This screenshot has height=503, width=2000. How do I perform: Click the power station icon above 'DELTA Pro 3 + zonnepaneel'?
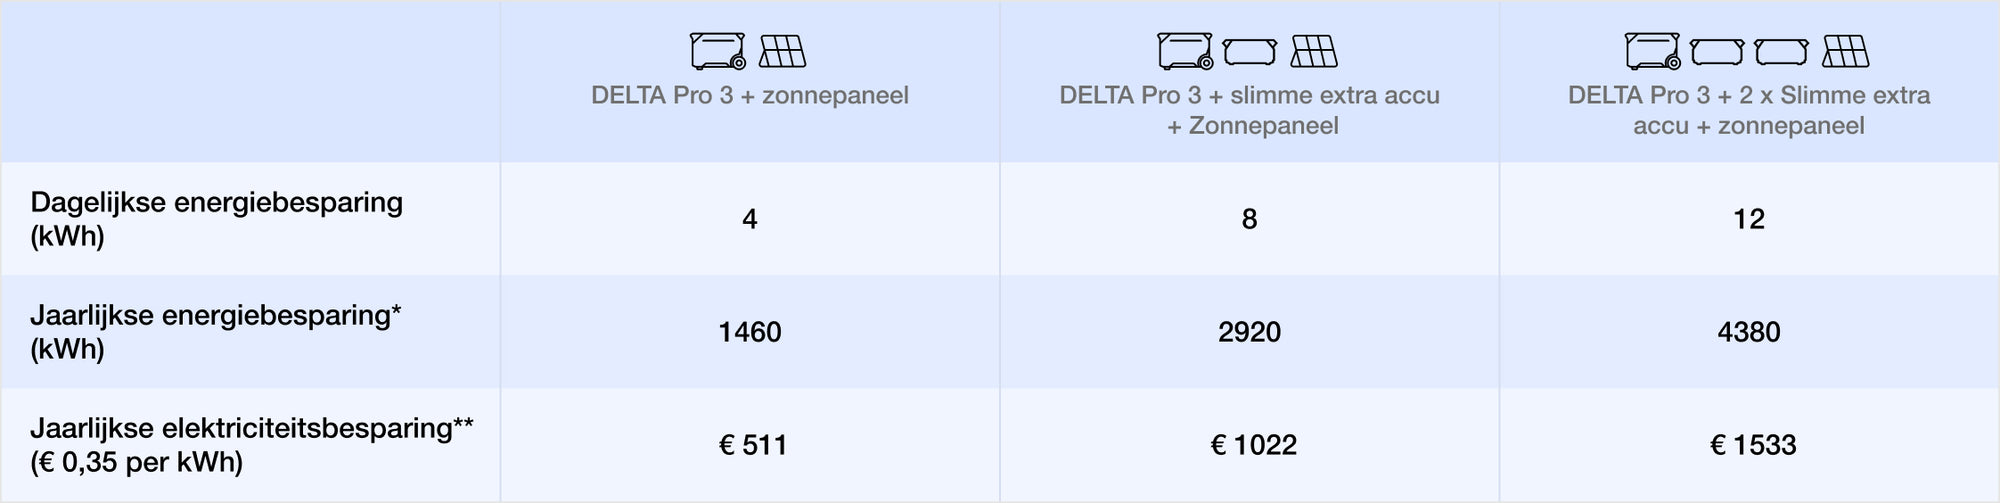tap(718, 51)
